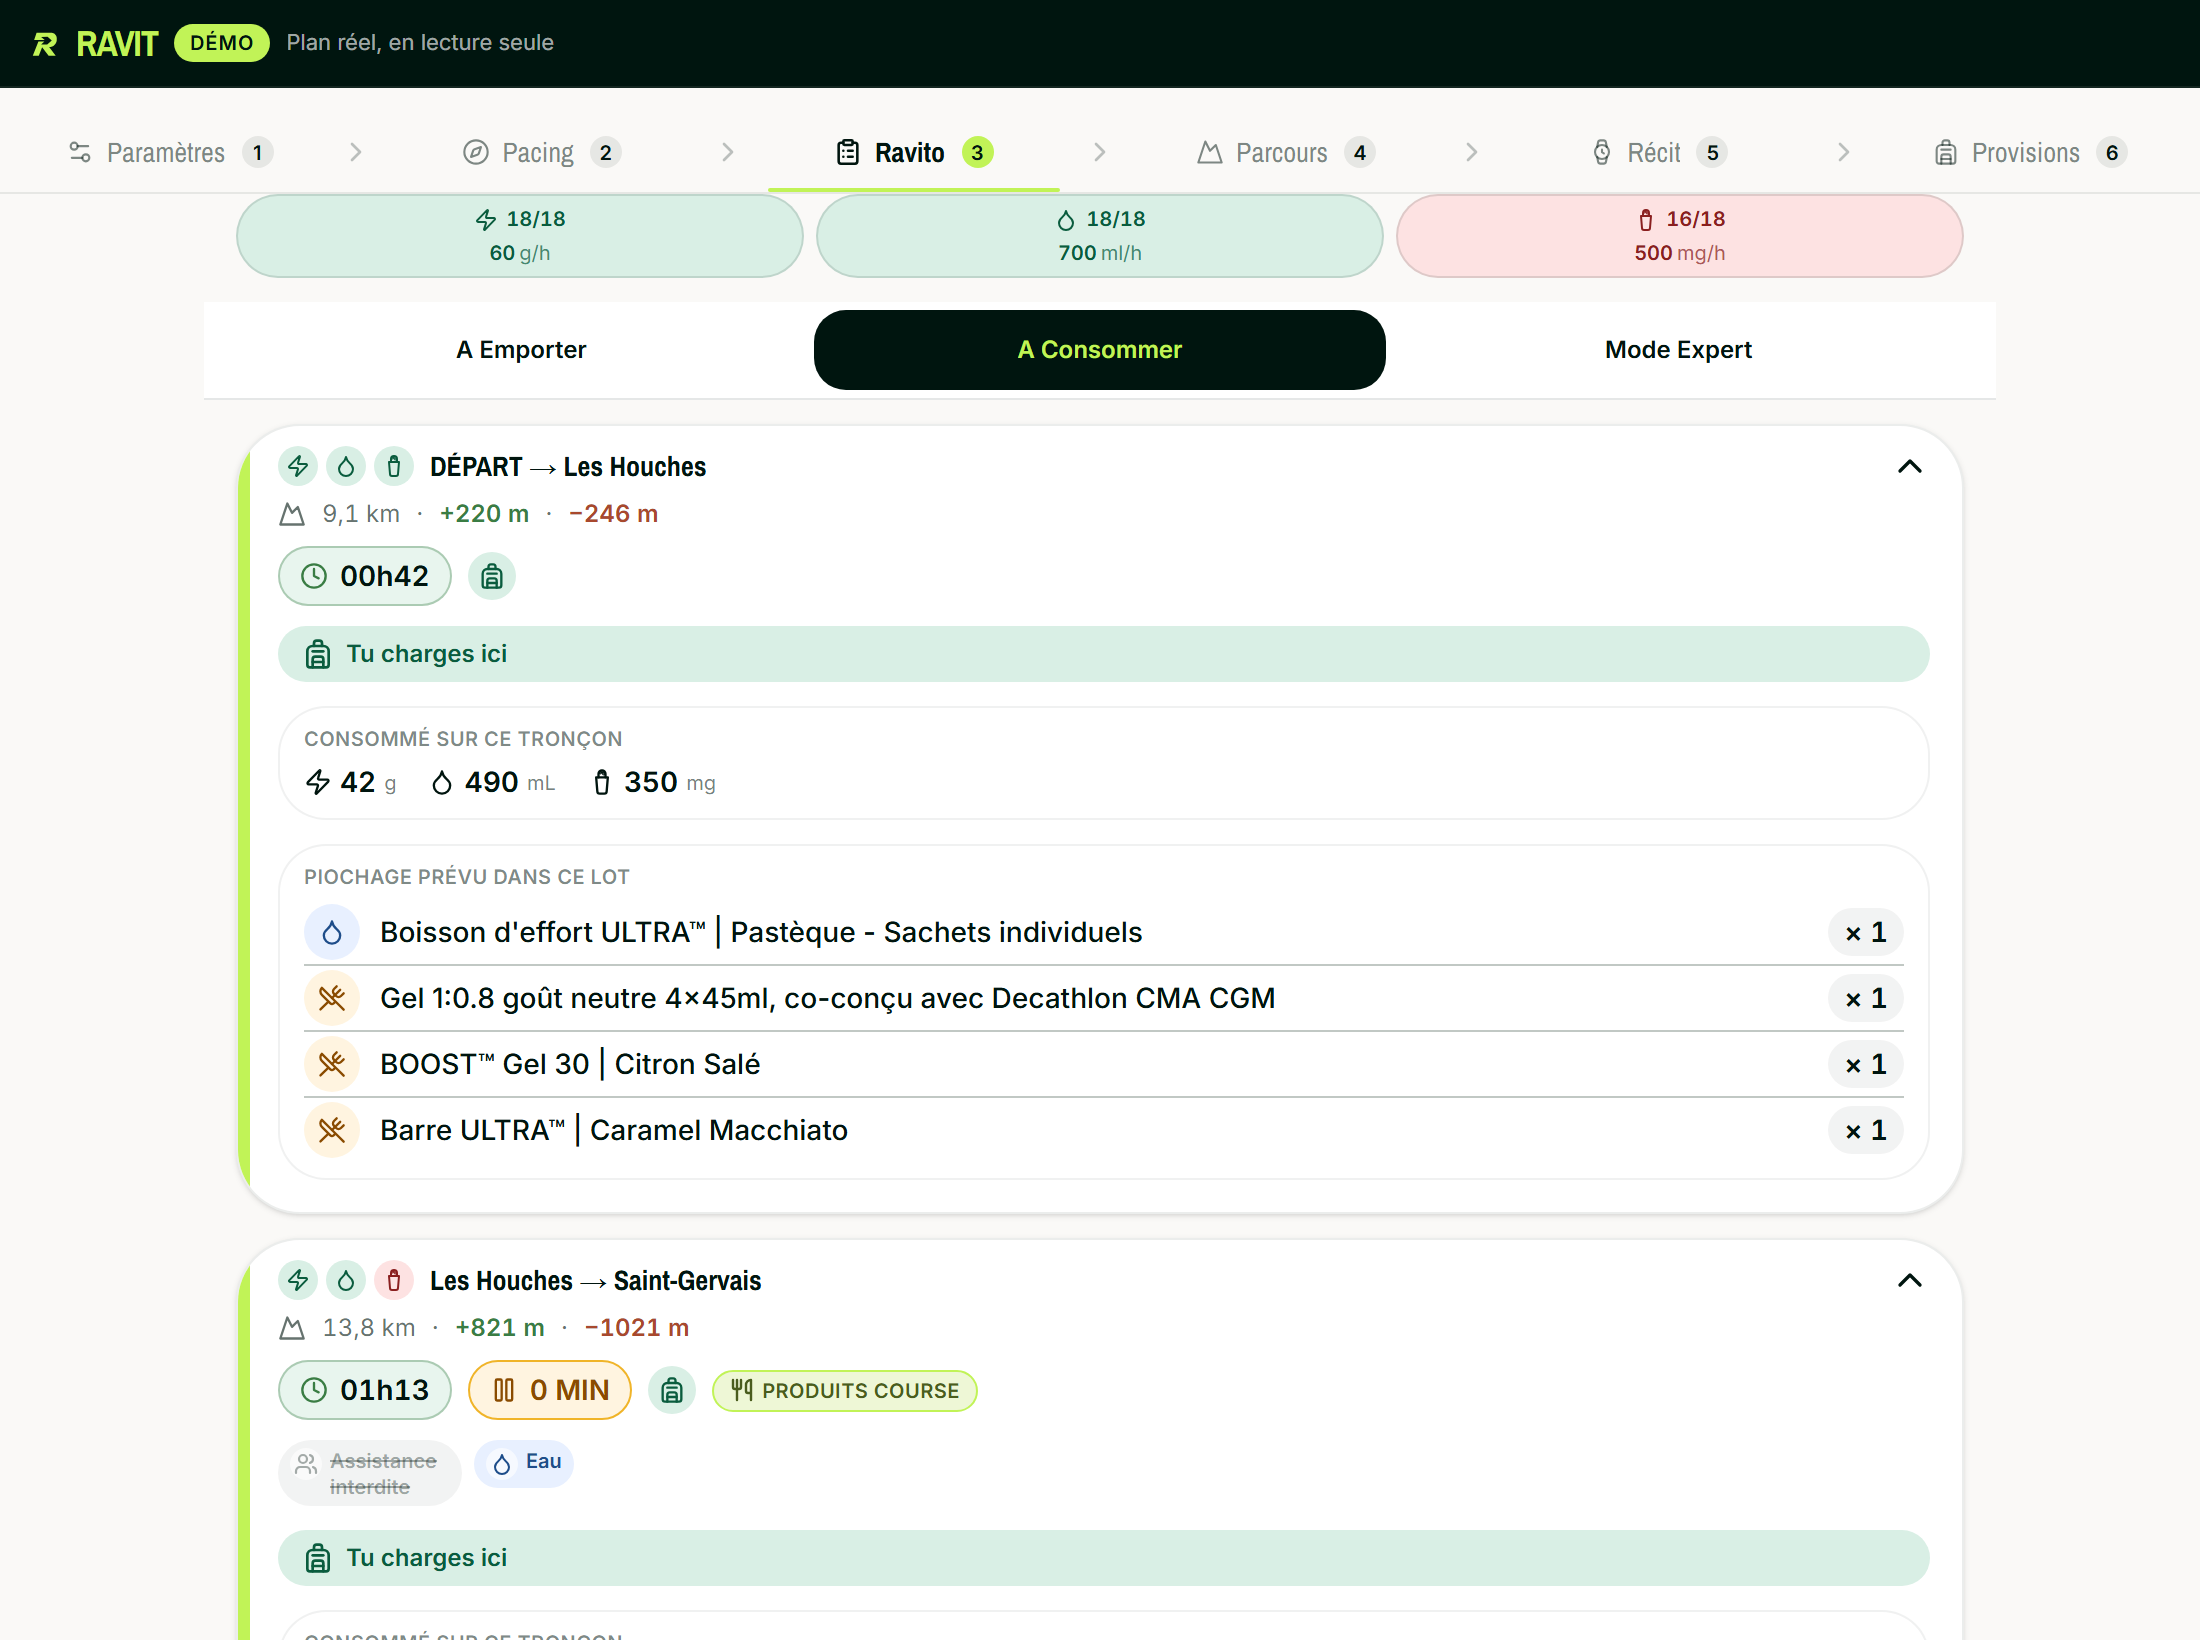This screenshot has width=2200, height=1640.
Task: Click the food icon for Barre ULTRA Caramel
Action: [332, 1131]
